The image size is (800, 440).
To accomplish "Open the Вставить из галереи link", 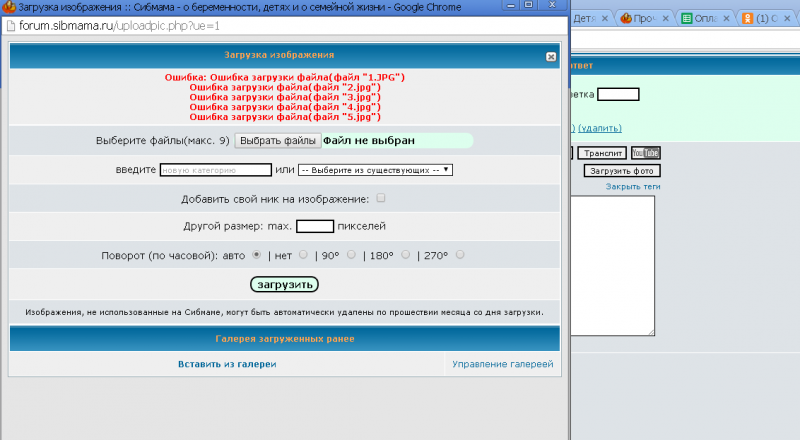I will pos(227,365).
